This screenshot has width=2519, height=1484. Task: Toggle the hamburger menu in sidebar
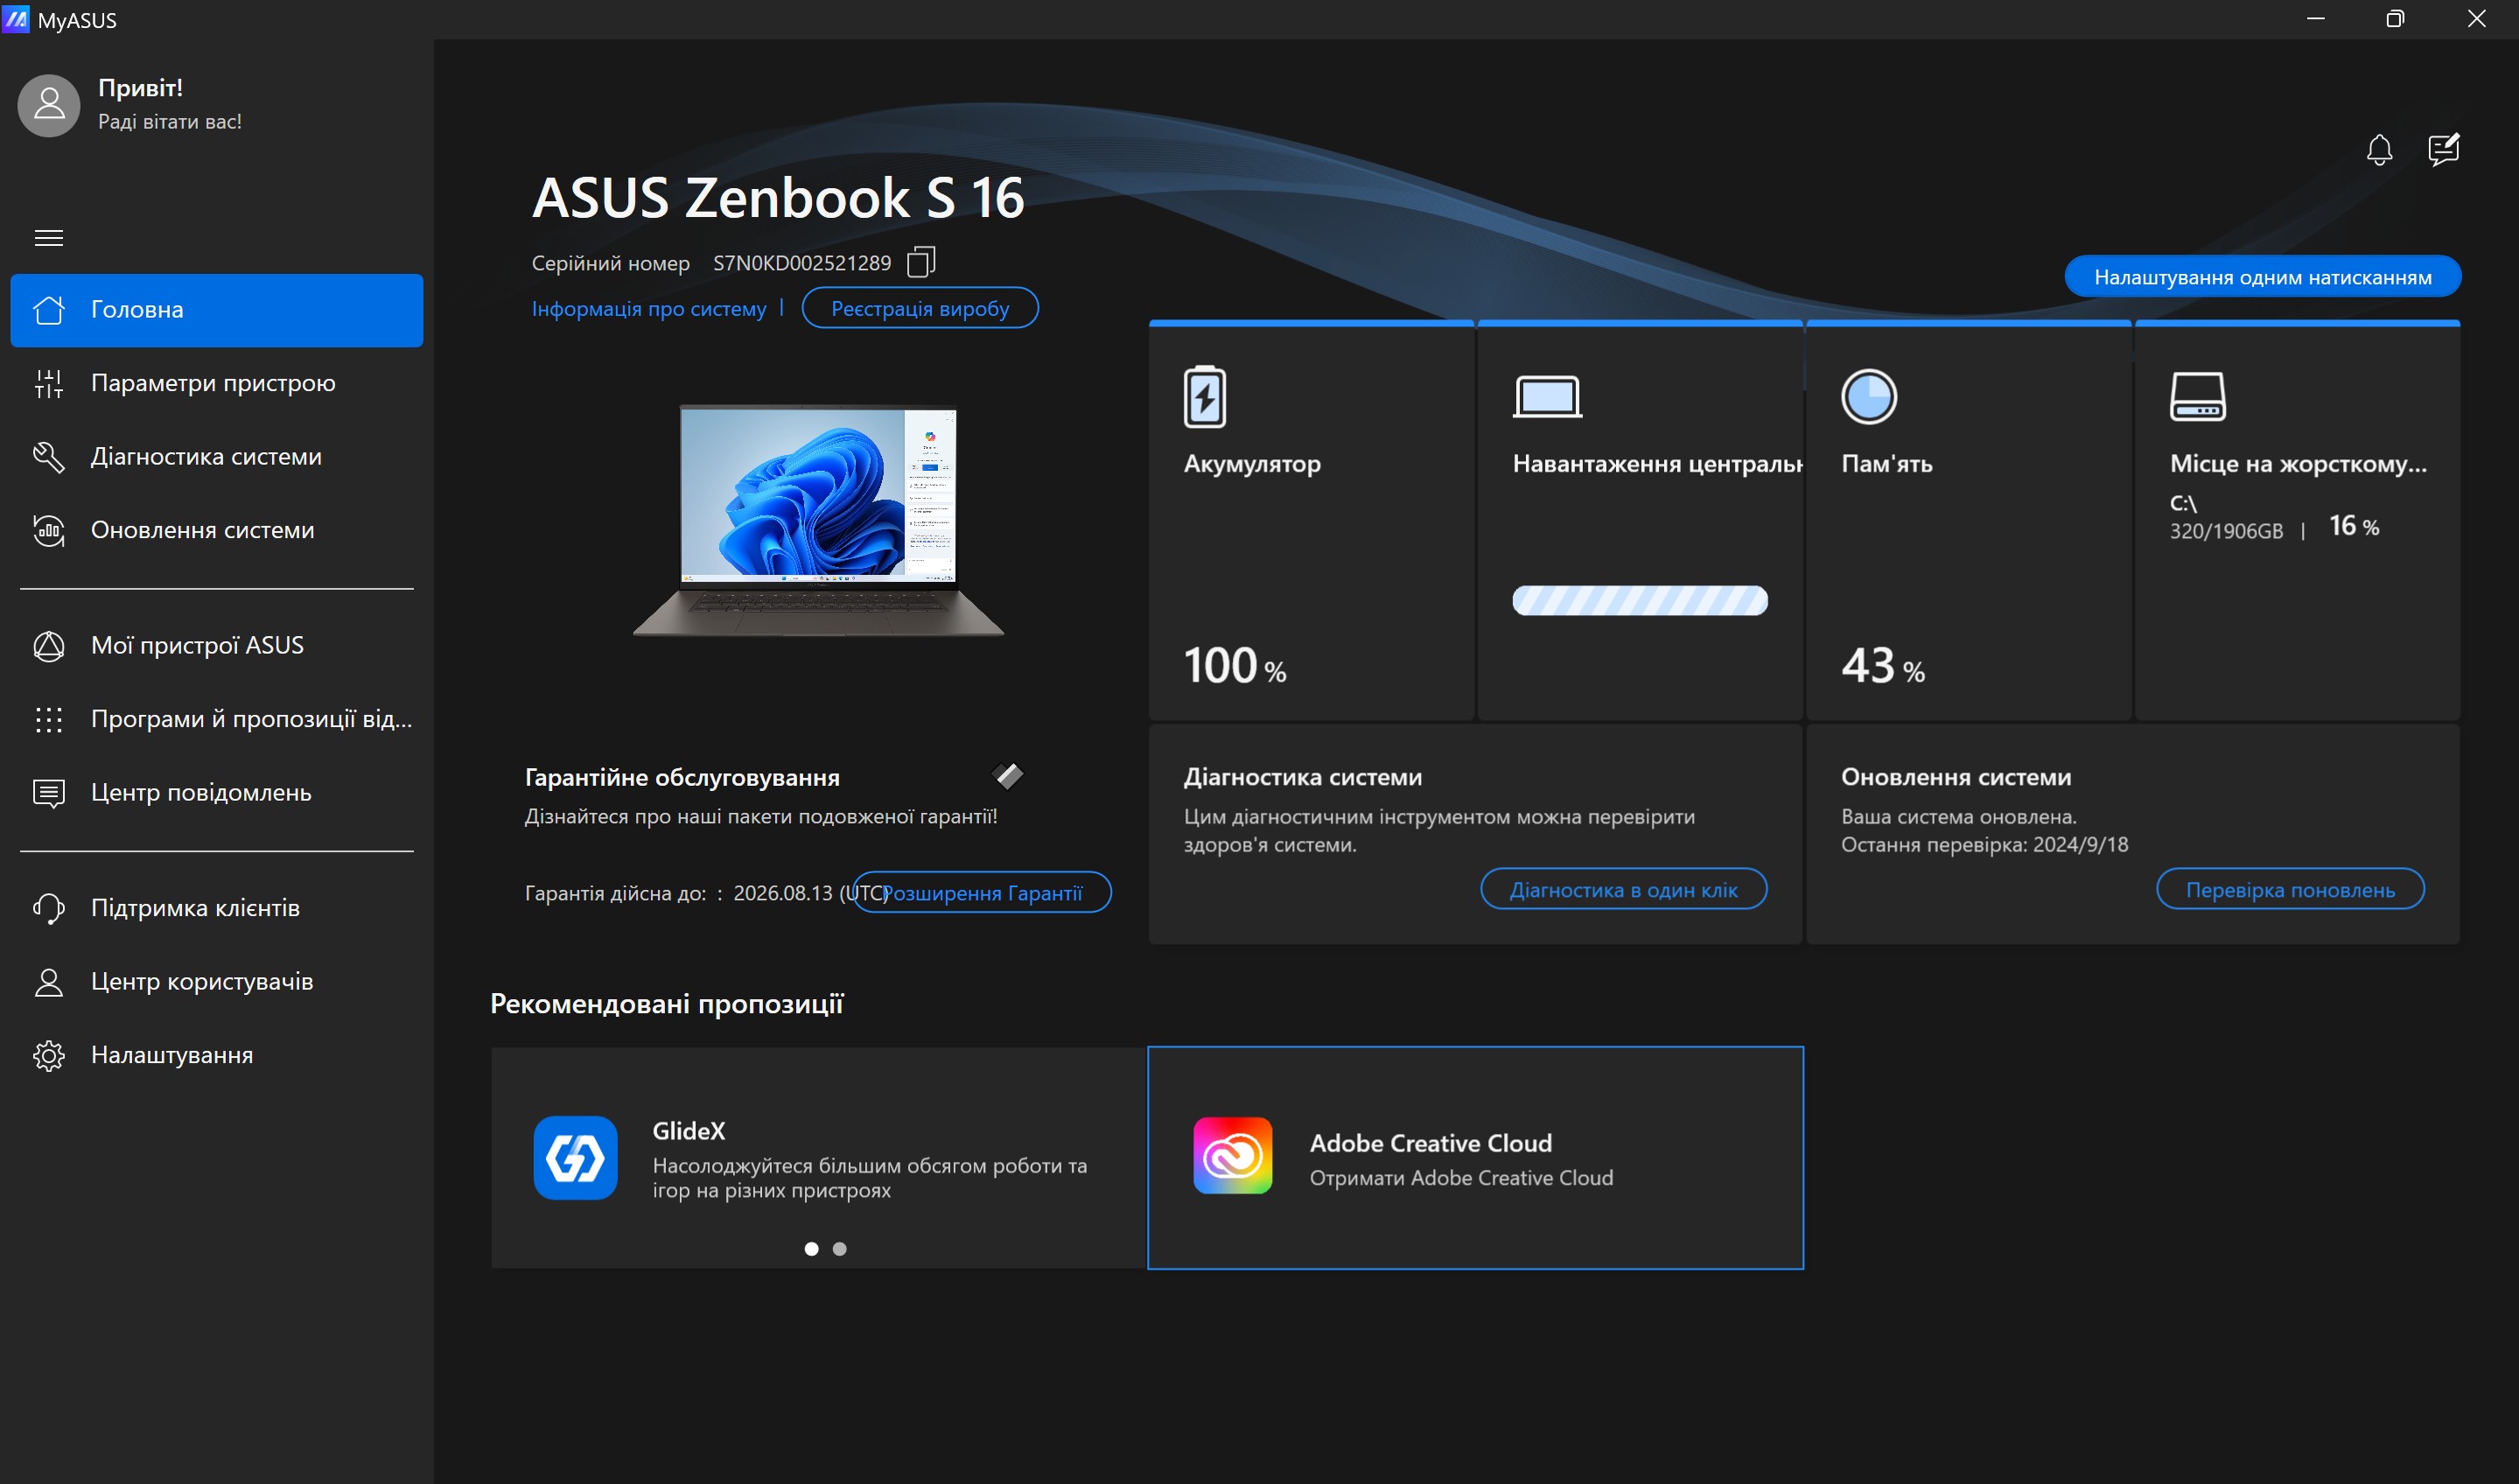tap(48, 238)
